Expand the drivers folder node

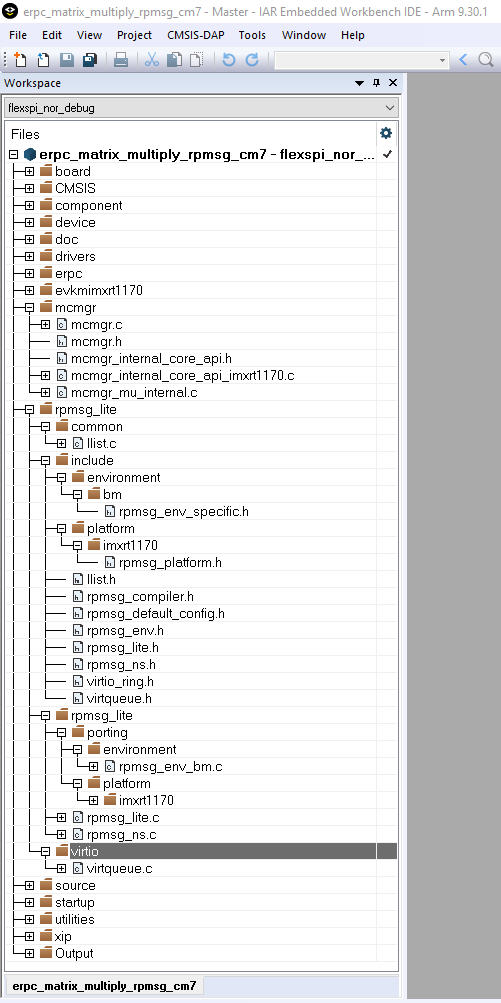pyautogui.click(x=29, y=257)
